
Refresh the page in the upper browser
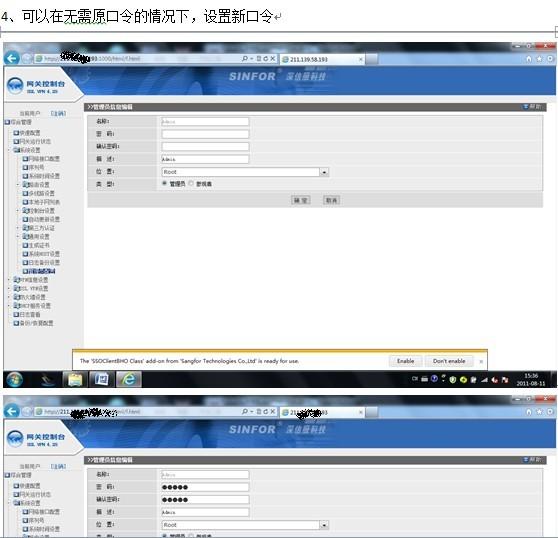(265, 58)
